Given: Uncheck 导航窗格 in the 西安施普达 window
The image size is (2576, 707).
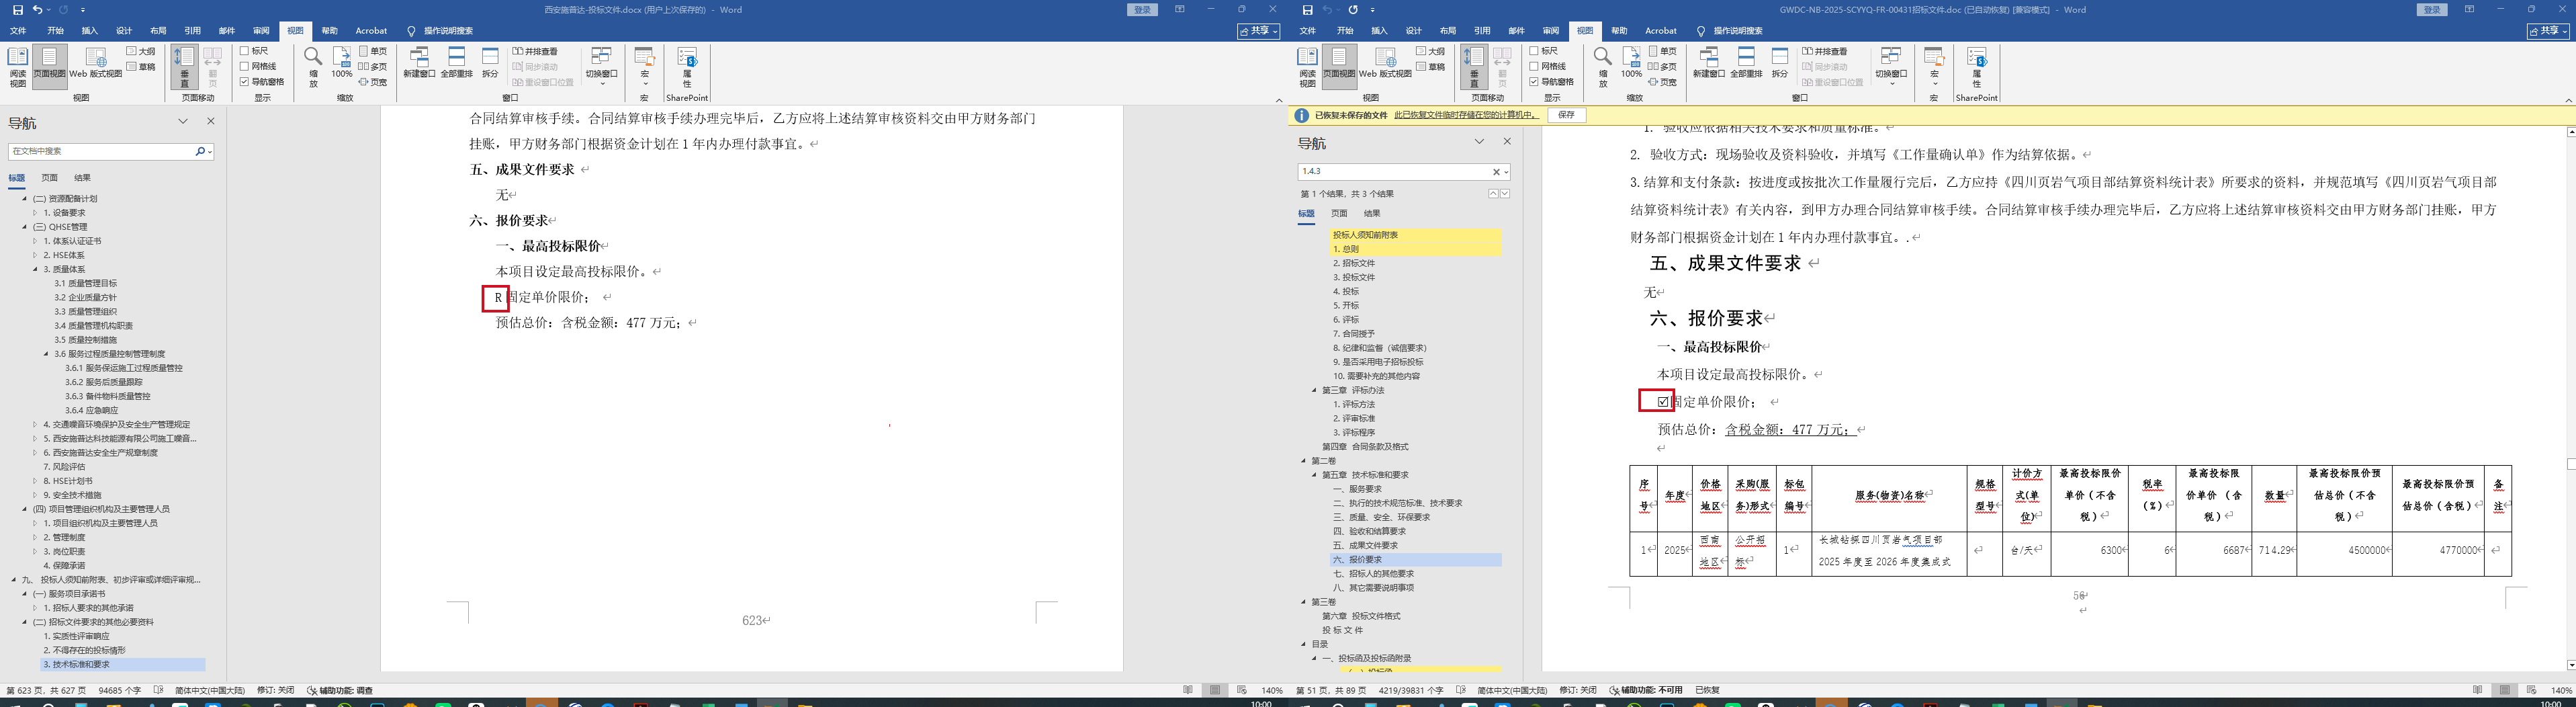Looking at the screenshot, I should (245, 82).
